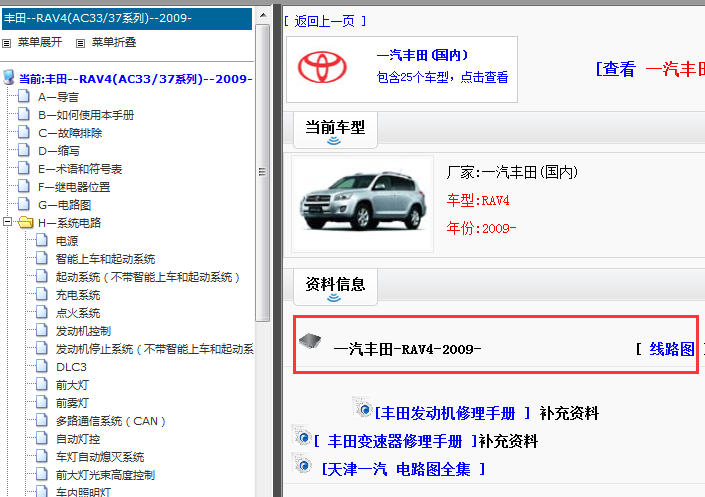The width and height of the screenshot is (705, 497).
Task: Click the page icon next to 电源
Action: (42, 240)
